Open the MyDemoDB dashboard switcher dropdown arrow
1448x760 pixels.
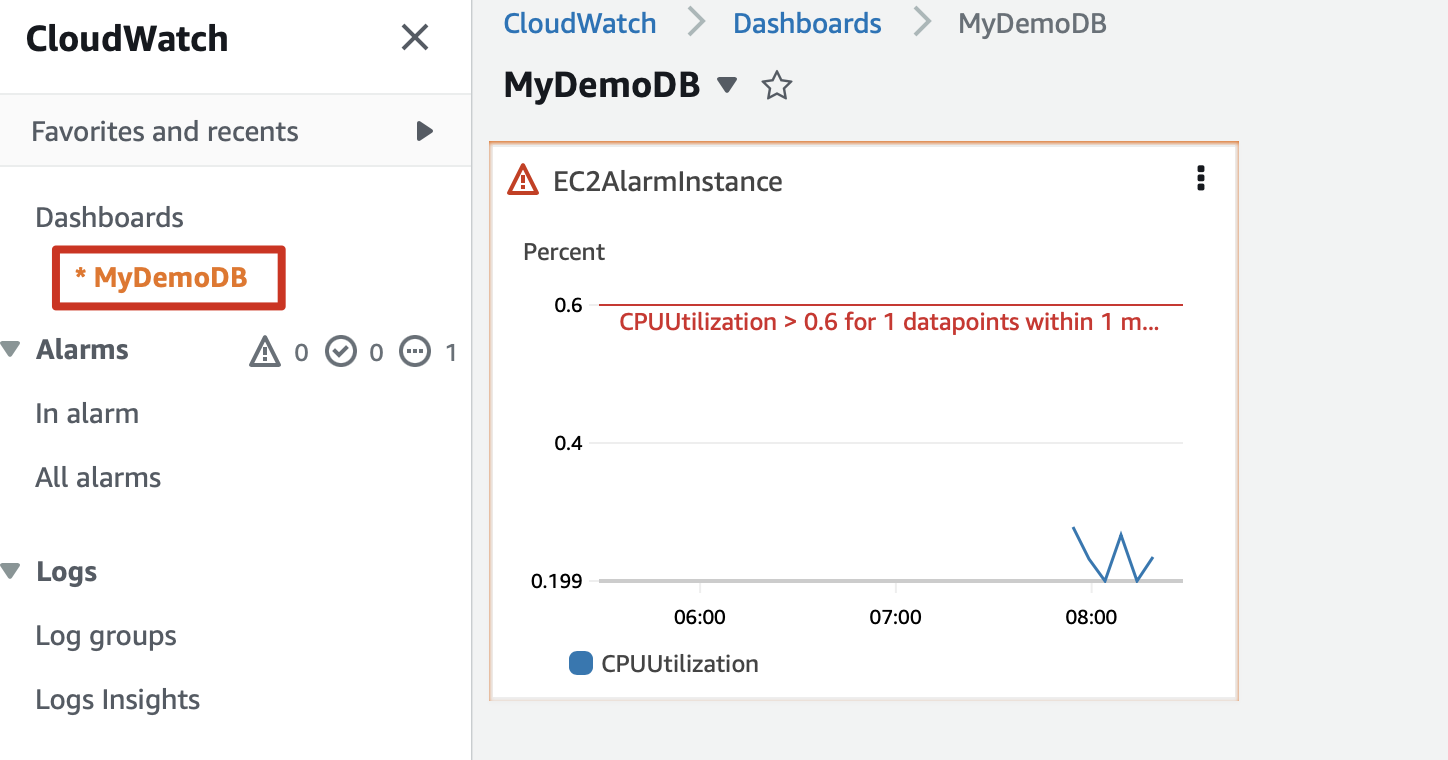click(728, 86)
